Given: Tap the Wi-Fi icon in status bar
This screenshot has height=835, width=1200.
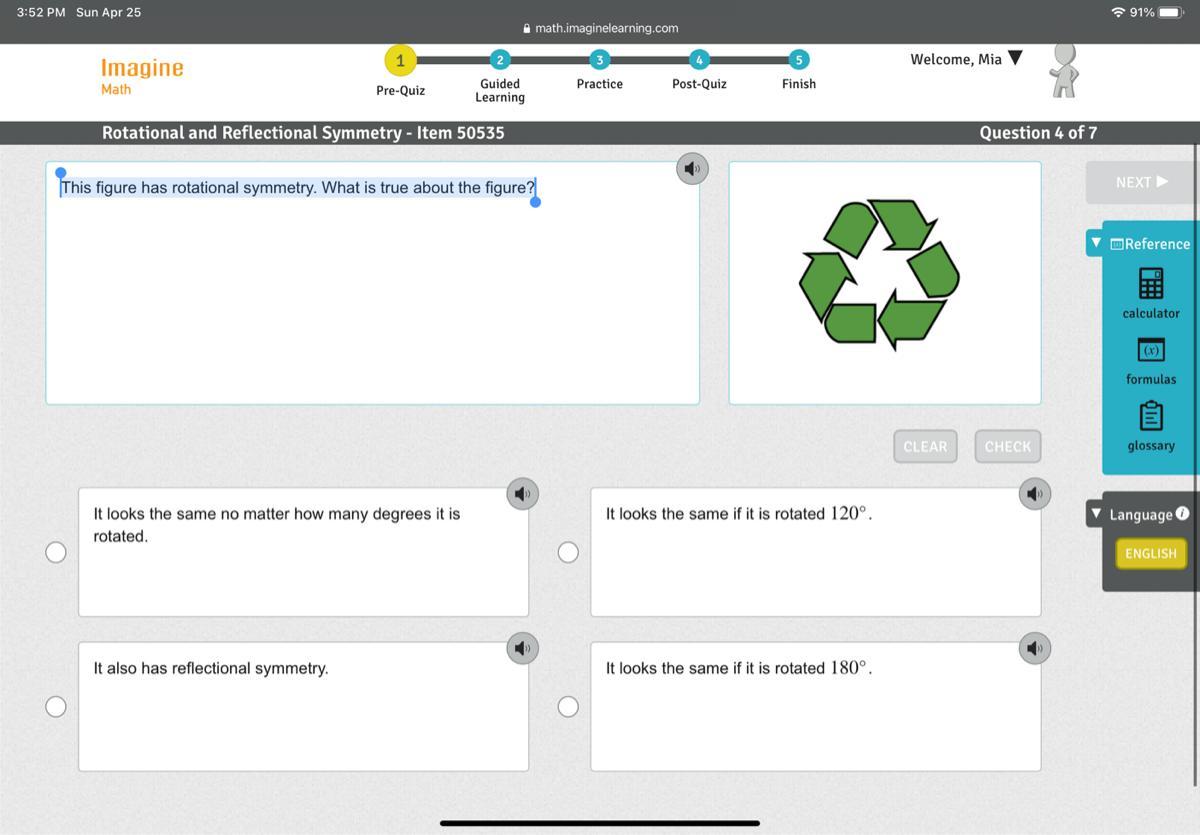Looking at the screenshot, I should coord(1118,12).
